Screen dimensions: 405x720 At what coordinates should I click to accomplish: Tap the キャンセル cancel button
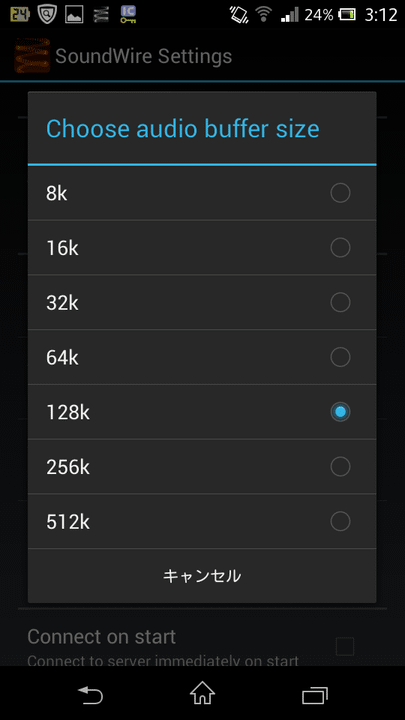[202, 576]
